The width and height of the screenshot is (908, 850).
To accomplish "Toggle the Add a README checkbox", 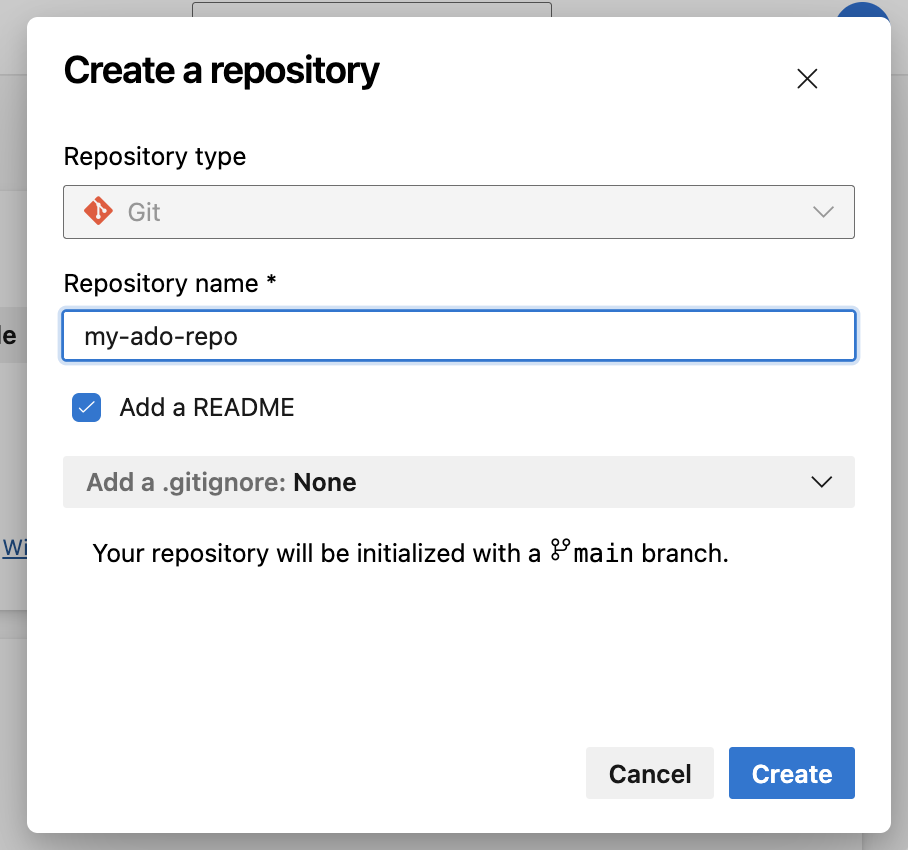I will tap(86, 407).
